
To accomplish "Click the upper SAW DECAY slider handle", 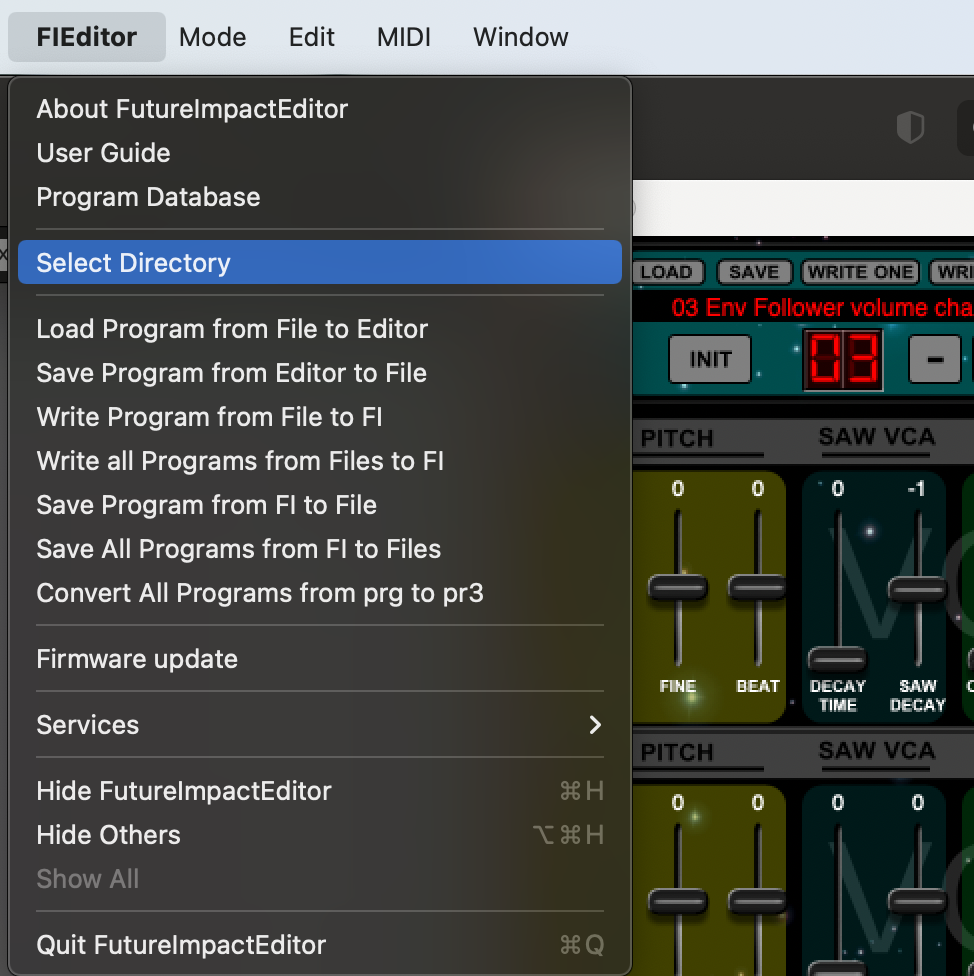I will tap(917, 589).
